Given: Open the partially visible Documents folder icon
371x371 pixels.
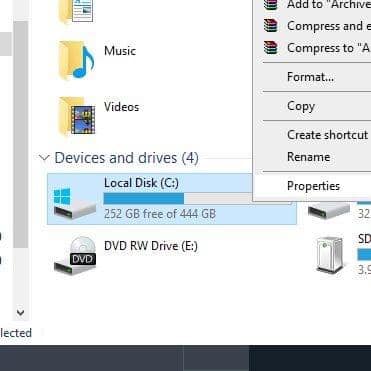Looking at the screenshot, I should click(x=76, y=11).
